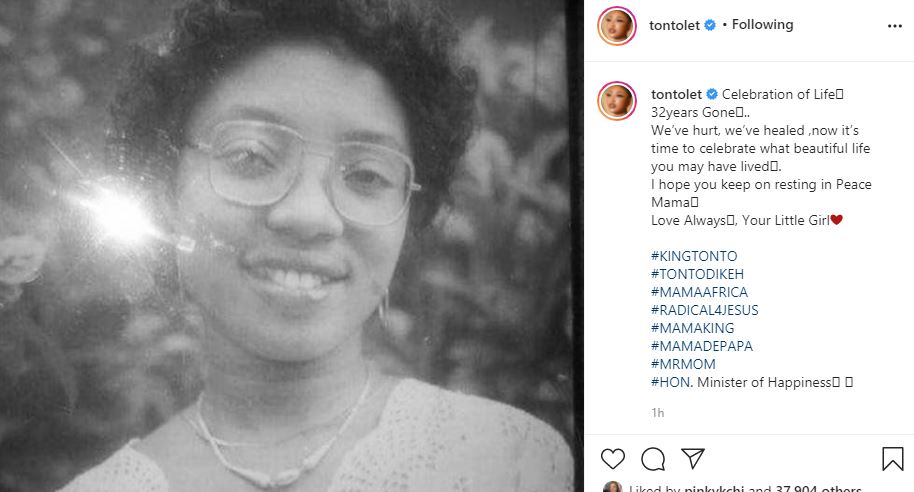The image size is (914, 492).
Task: Open the #MAMAKING hashtag
Action: 692,328
